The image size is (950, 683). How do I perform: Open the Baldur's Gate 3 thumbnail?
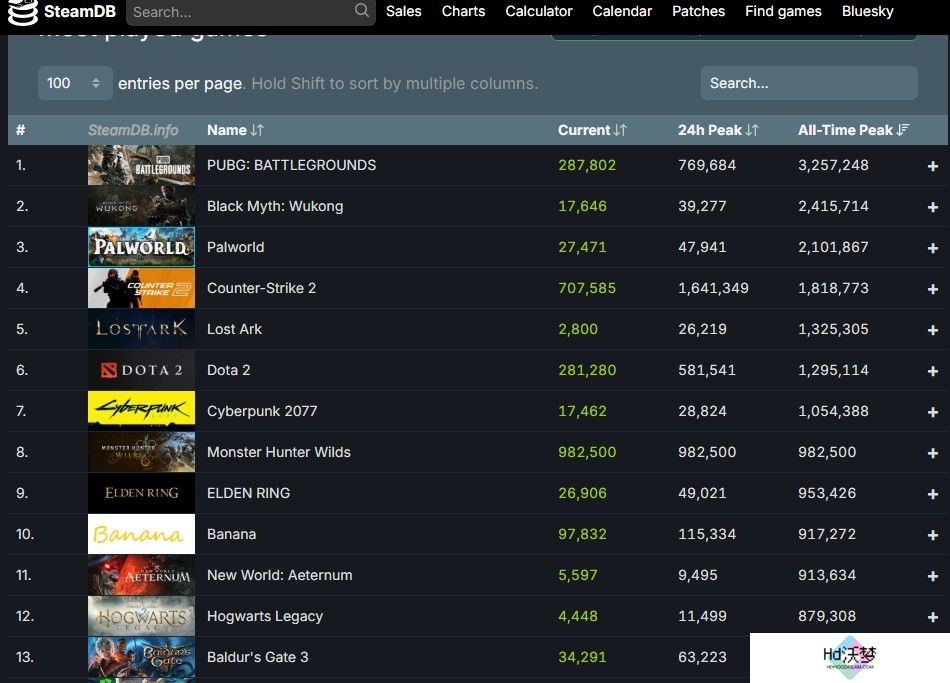coord(141,657)
